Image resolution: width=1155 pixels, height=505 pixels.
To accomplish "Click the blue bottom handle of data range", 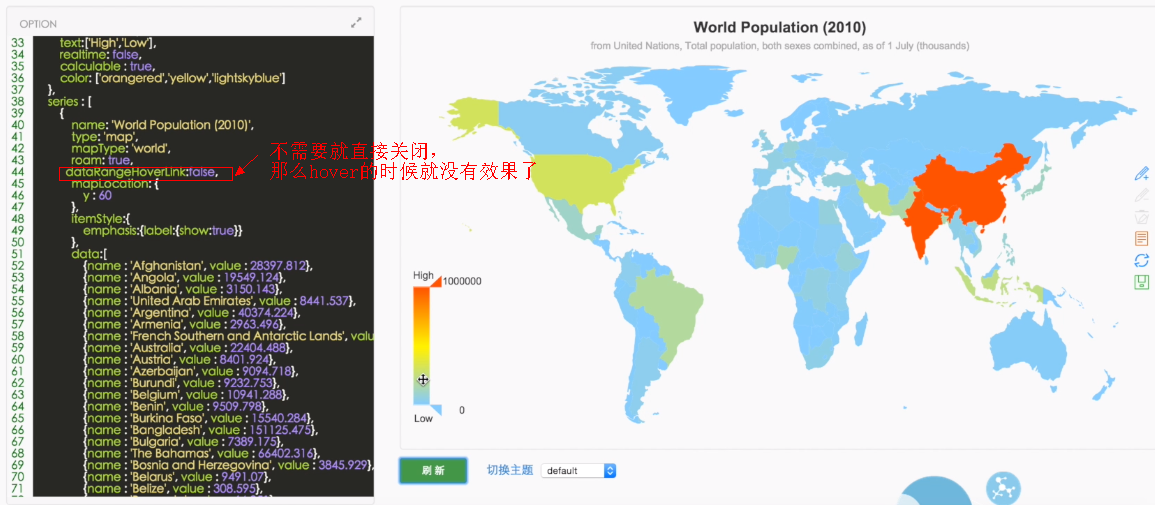I will 435,409.
